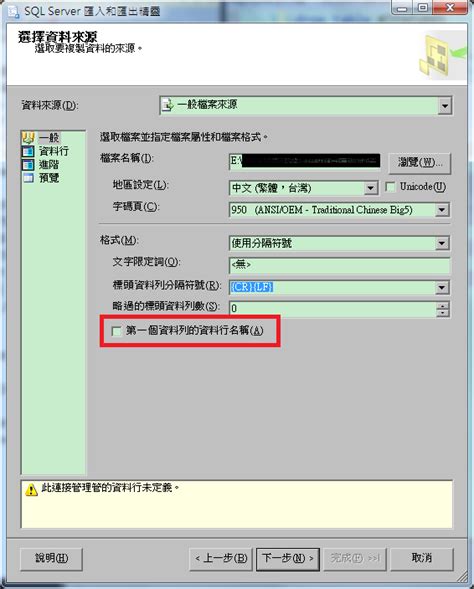The height and width of the screenshot is (589, 474).
Task: Increase 略過的標頭資料列數 with up arrow
Action: click(443, 306)
